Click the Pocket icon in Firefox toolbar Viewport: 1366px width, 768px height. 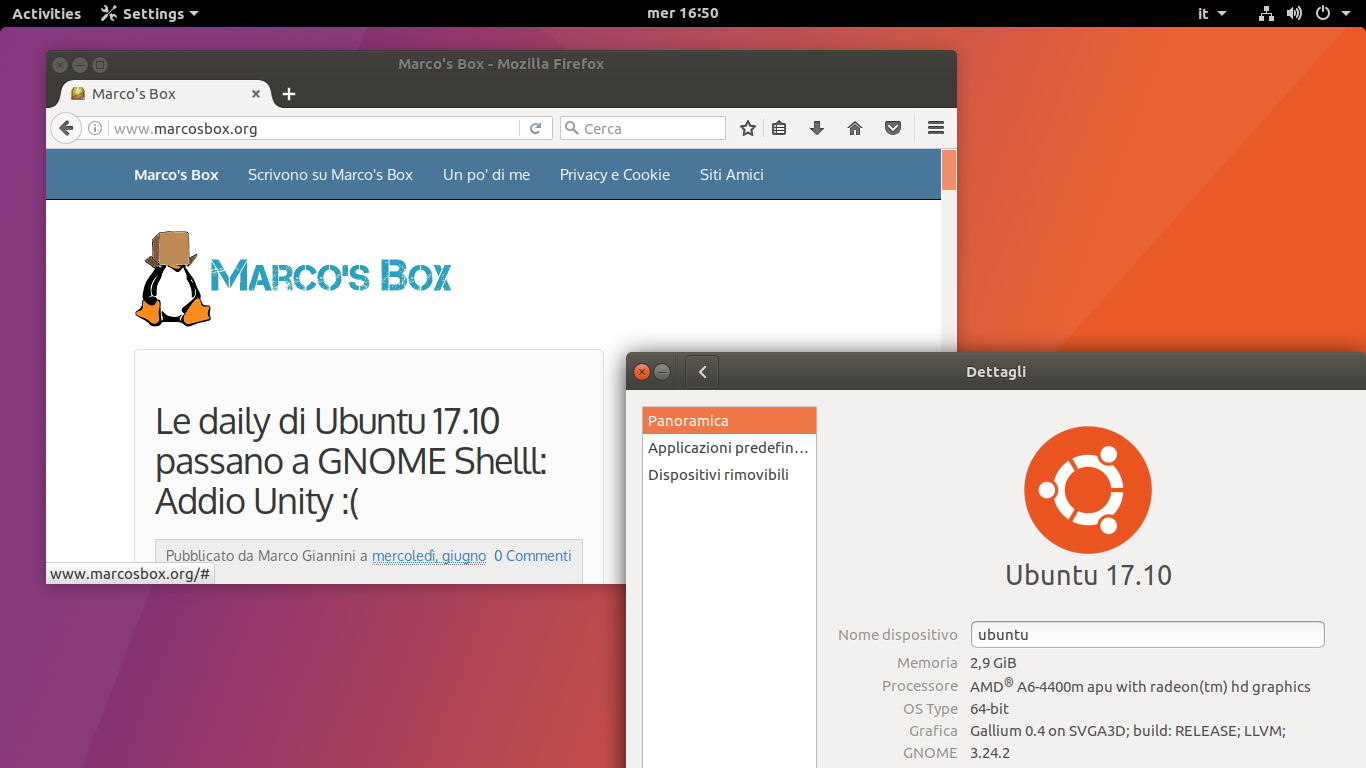(893, 128)
